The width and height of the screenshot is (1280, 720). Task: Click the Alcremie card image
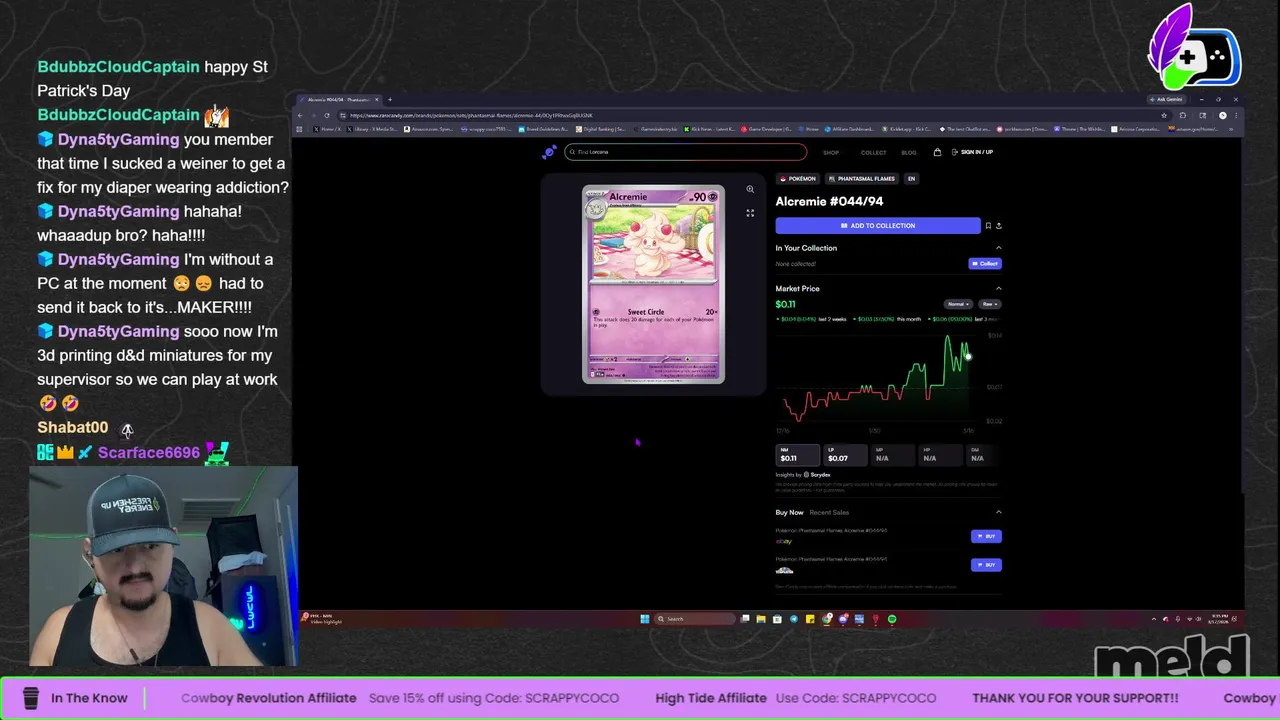[653, 285]
